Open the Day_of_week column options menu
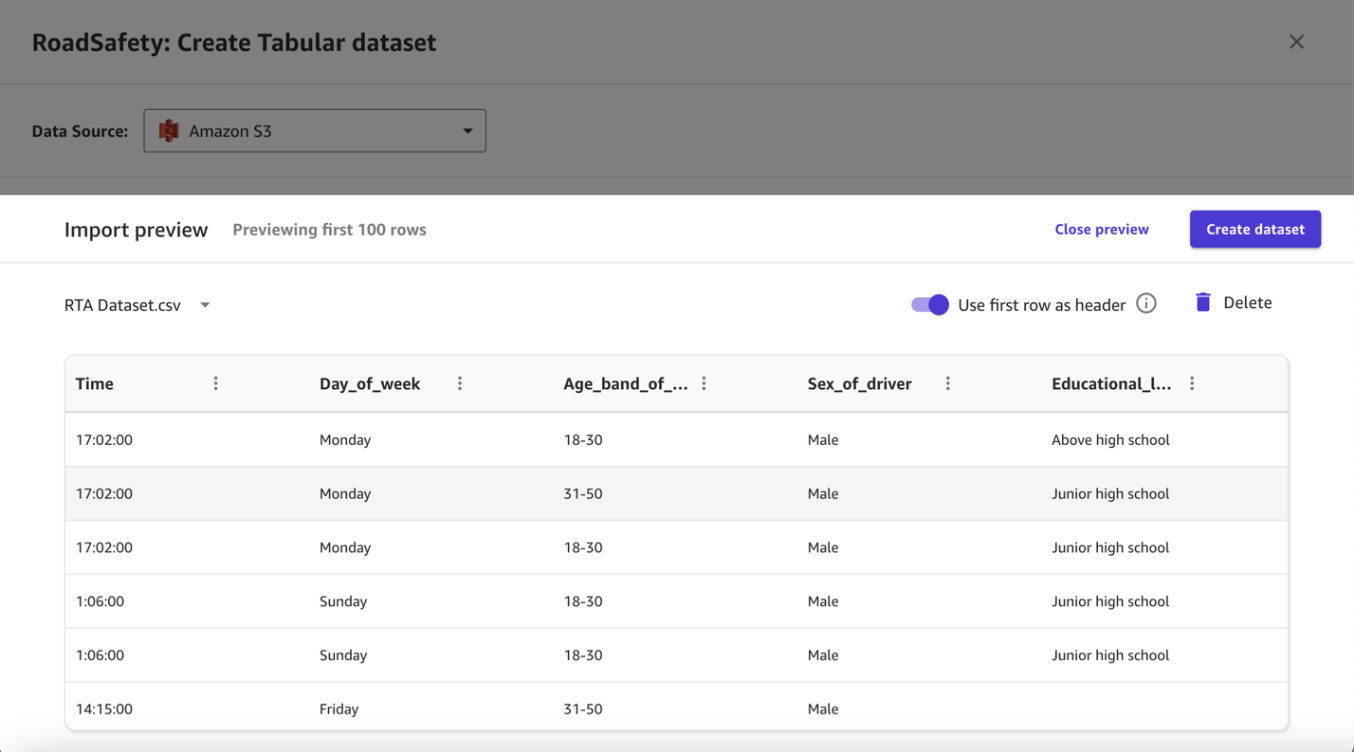Screen dimensions: 1354x752 pos(460,384)
